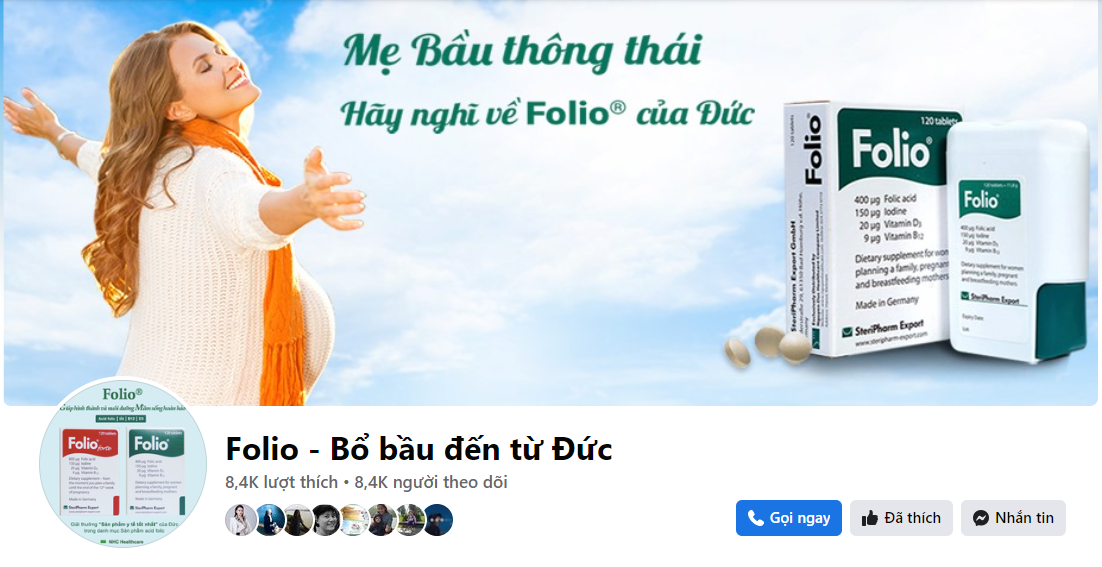Open the 8,4K lượt thích link

(x=282, y=483)
